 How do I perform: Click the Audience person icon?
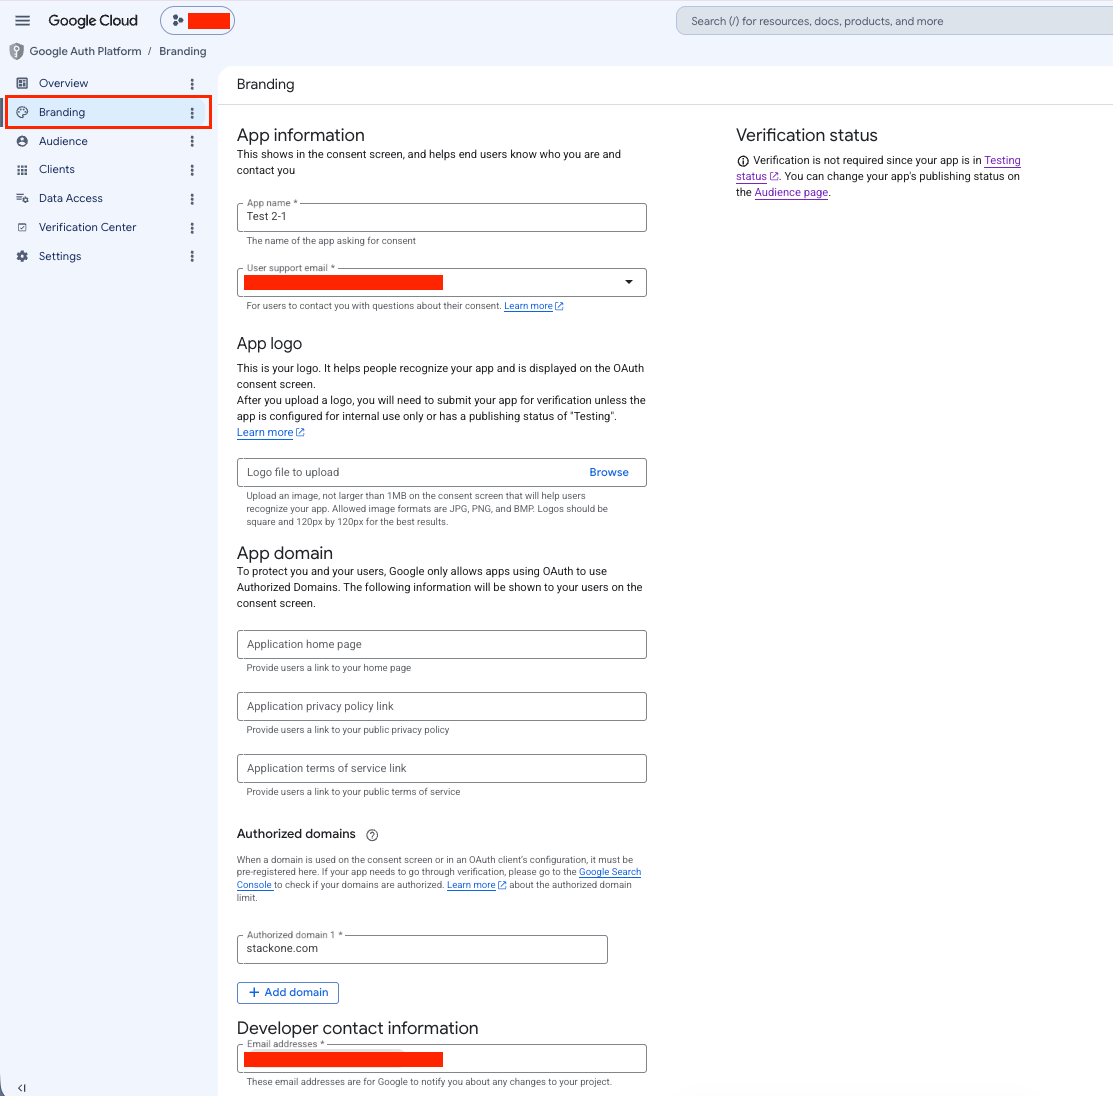(22, 141)
